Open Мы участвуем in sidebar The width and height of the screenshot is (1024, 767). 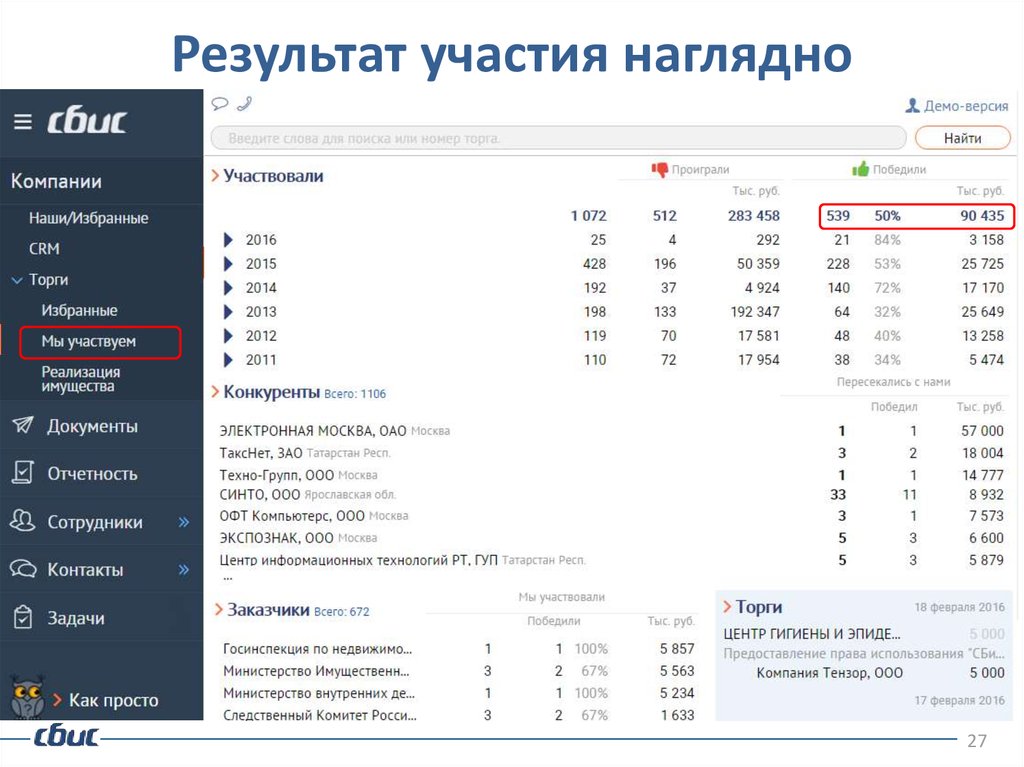point(88,342)
